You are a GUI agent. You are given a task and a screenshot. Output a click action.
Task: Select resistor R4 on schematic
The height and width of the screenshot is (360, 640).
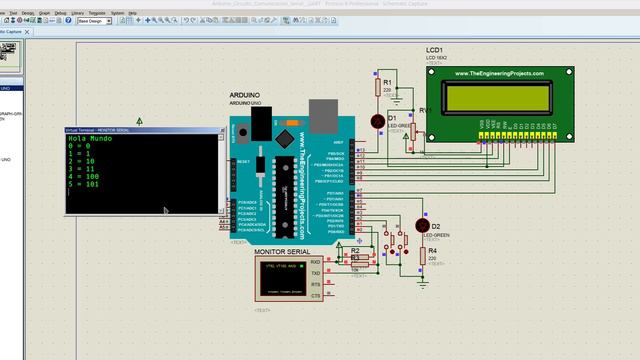[x=423, y=256]
